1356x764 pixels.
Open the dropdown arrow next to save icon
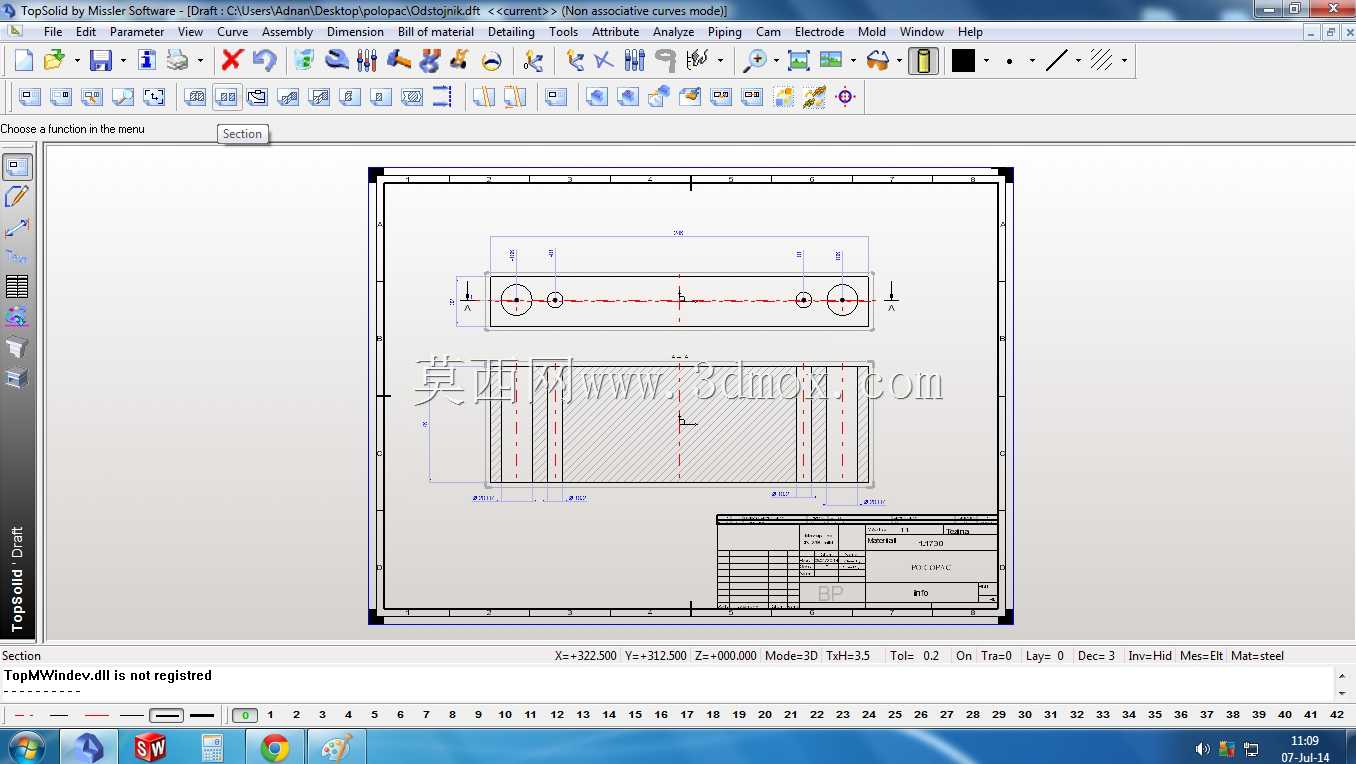point(123,61)
